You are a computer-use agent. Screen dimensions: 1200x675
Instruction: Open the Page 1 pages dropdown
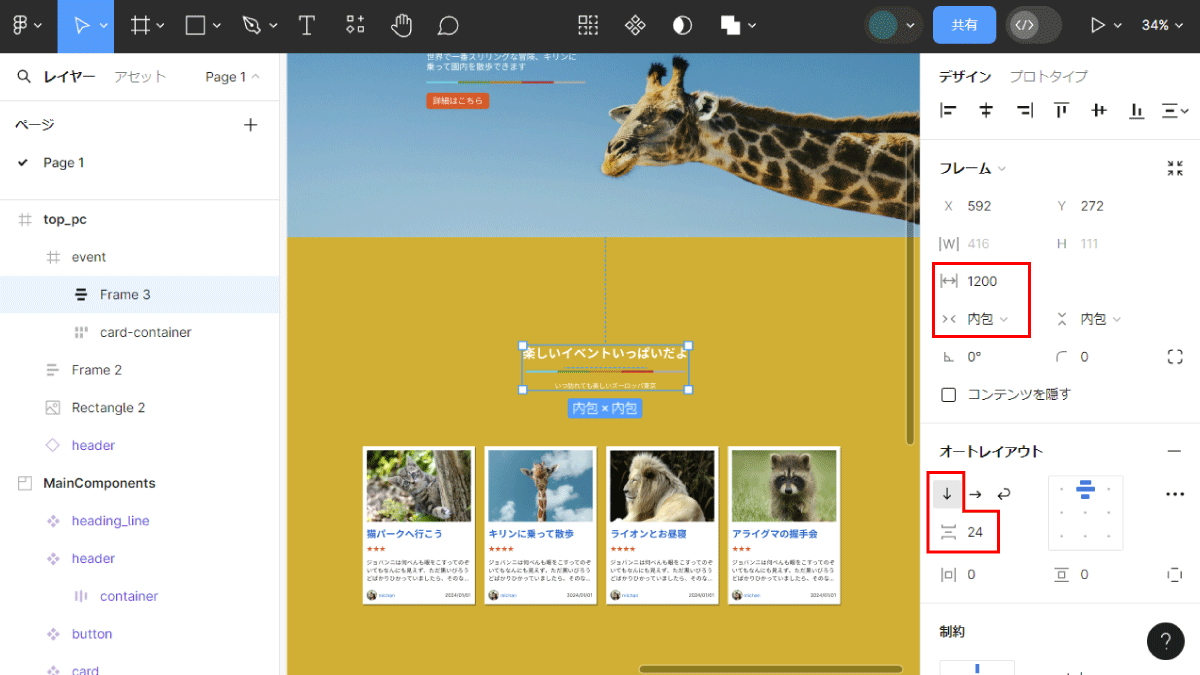[232, 77]
